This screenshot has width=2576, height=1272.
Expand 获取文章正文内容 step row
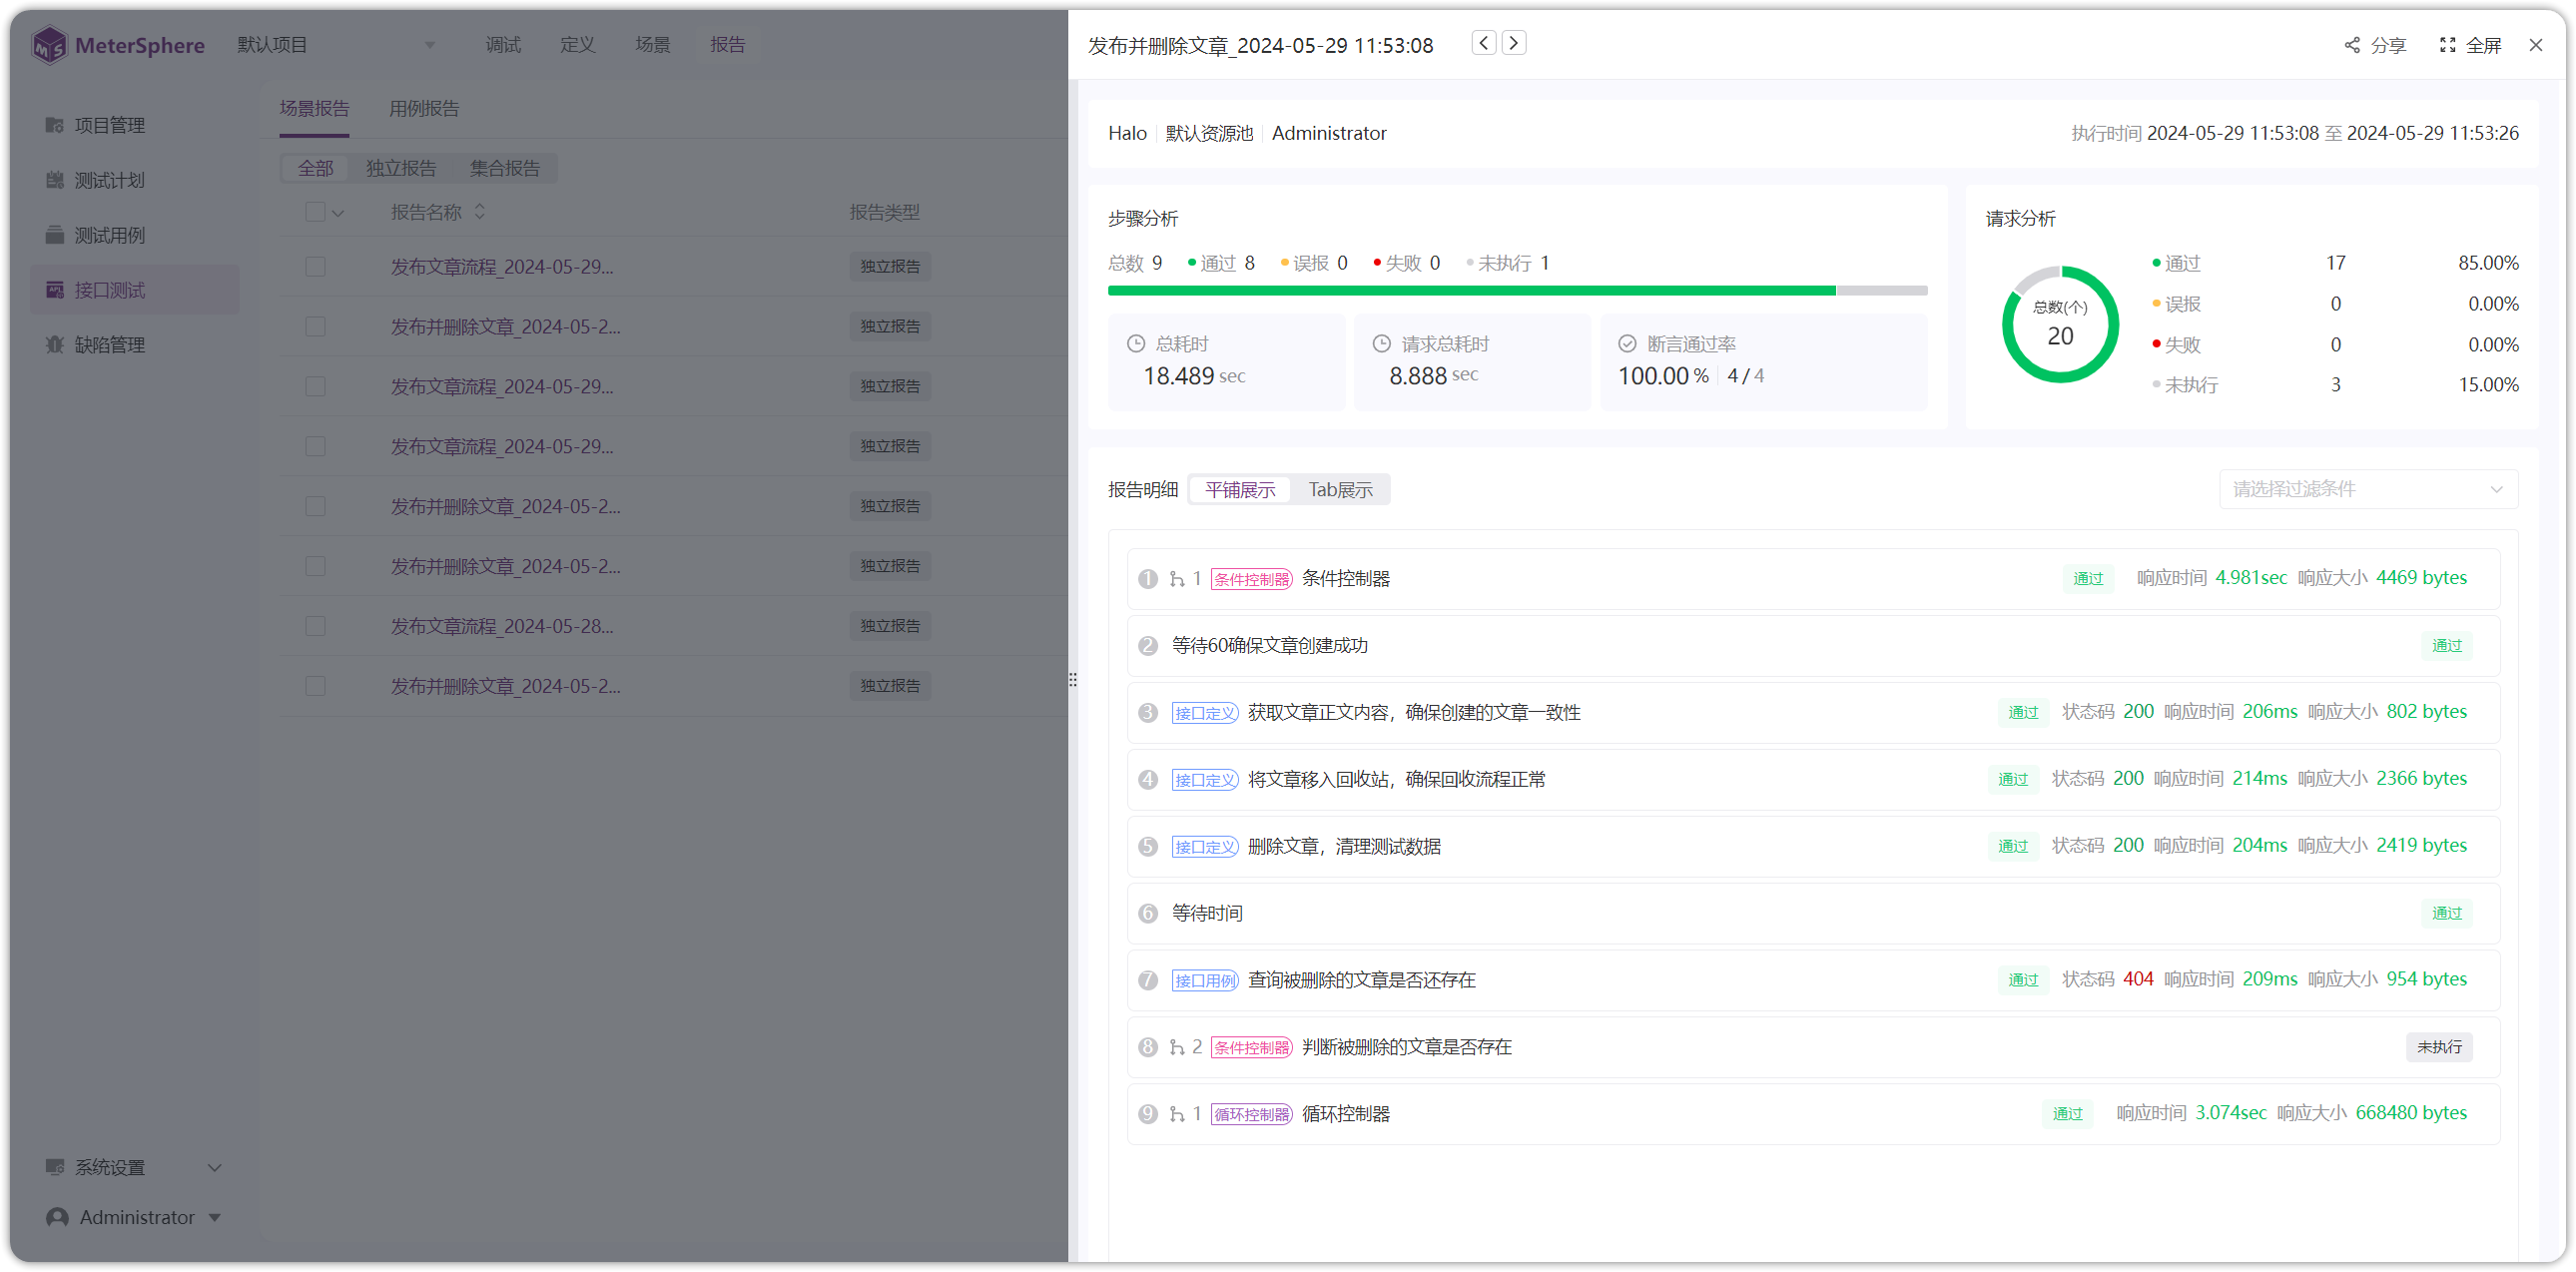(1813, 713)
